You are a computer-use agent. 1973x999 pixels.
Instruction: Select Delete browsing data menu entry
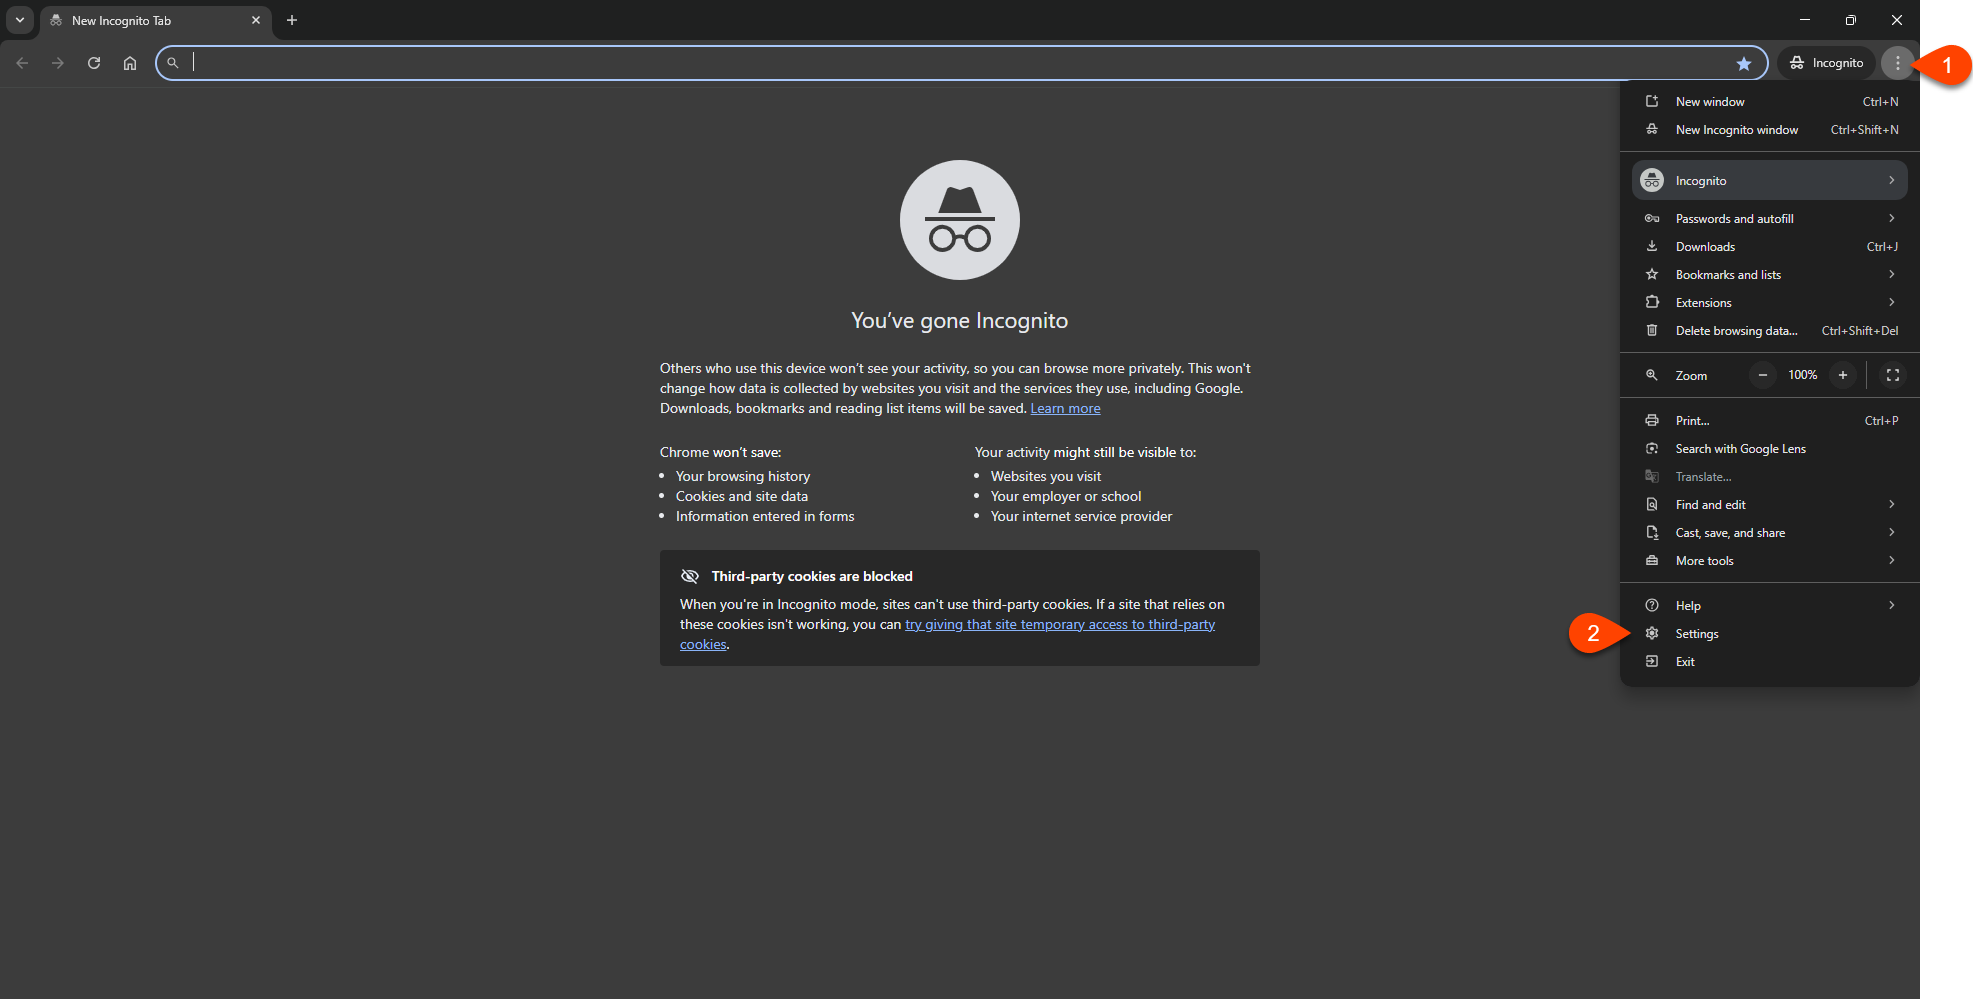pyautogui.click(x=1769, y=331)
